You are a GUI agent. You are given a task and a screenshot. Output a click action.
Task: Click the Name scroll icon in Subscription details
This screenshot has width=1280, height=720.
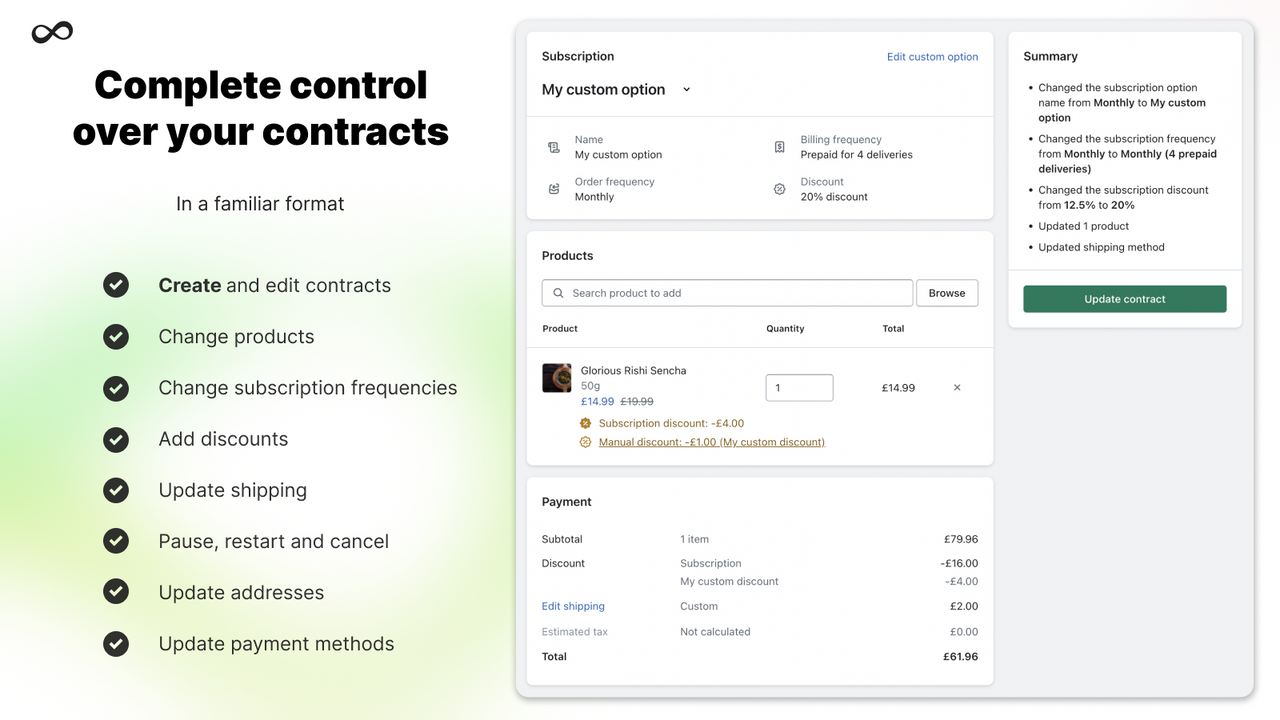click(x=553, y=146)
